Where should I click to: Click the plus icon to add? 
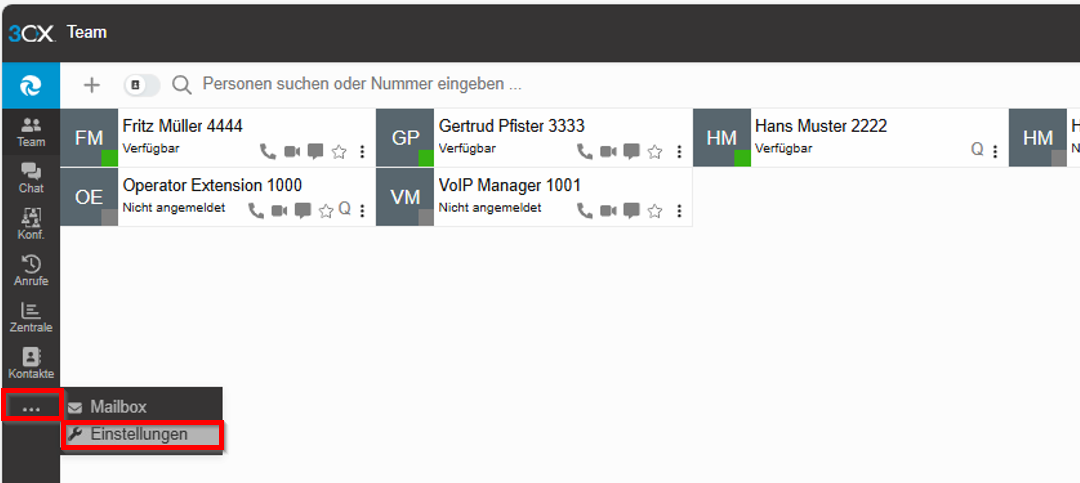[x=92, y=85]
